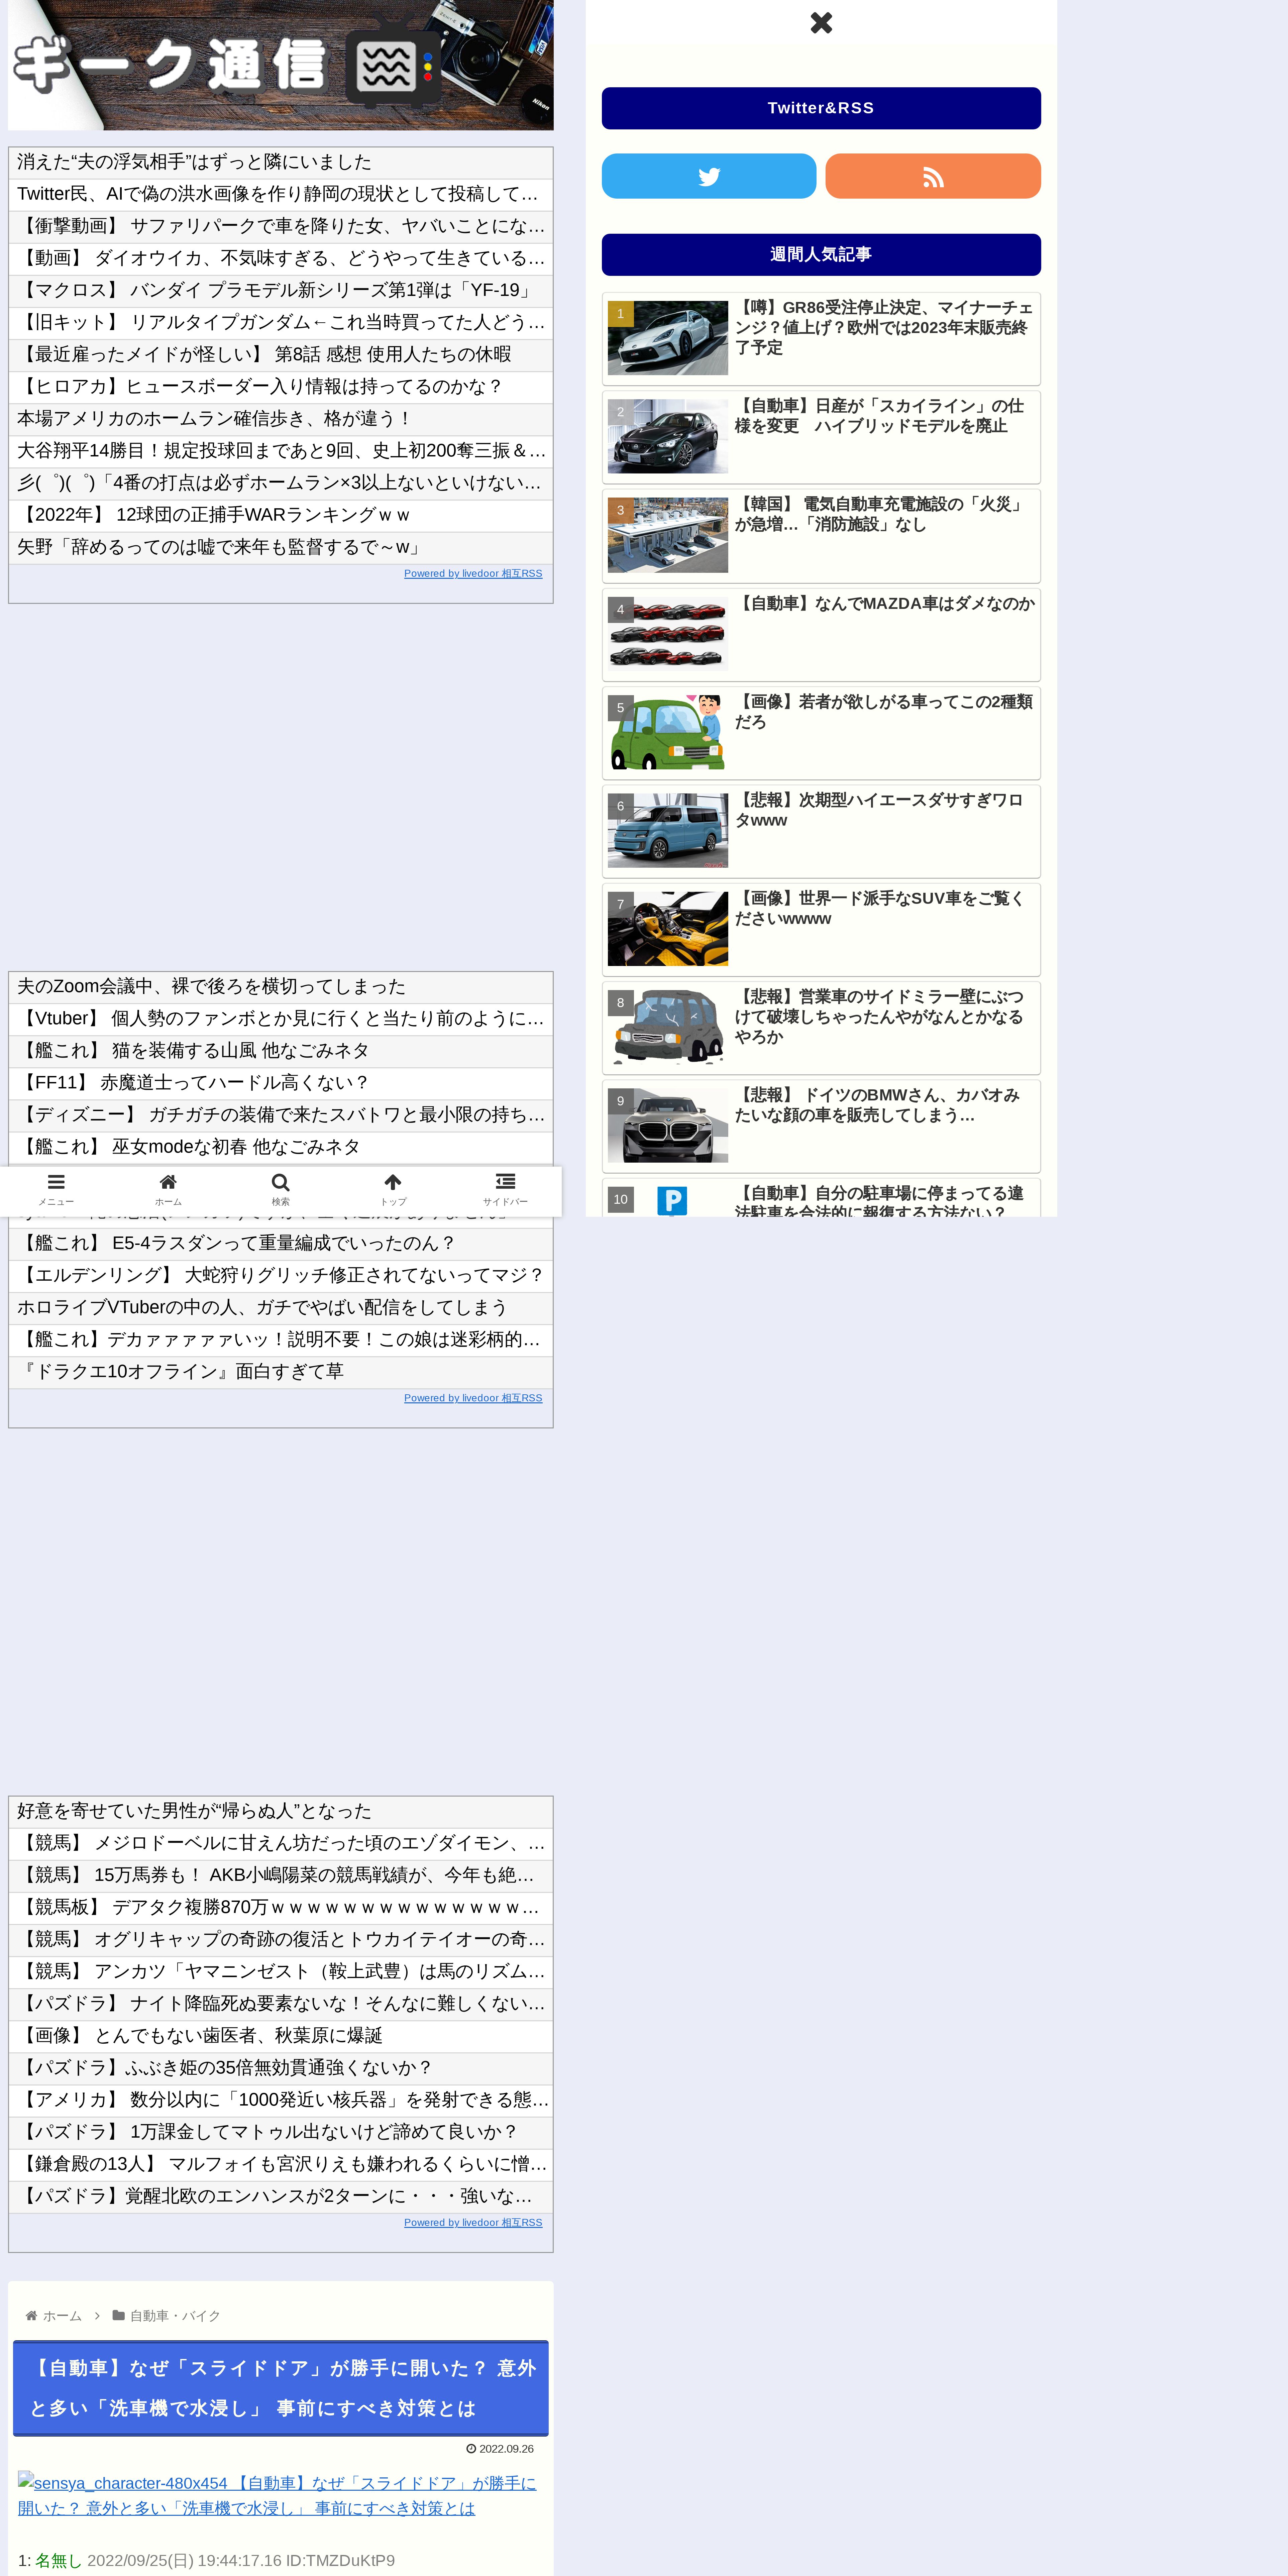
Task: Open the rank 9 BMW thumbnail
Action: [668, 1125]
